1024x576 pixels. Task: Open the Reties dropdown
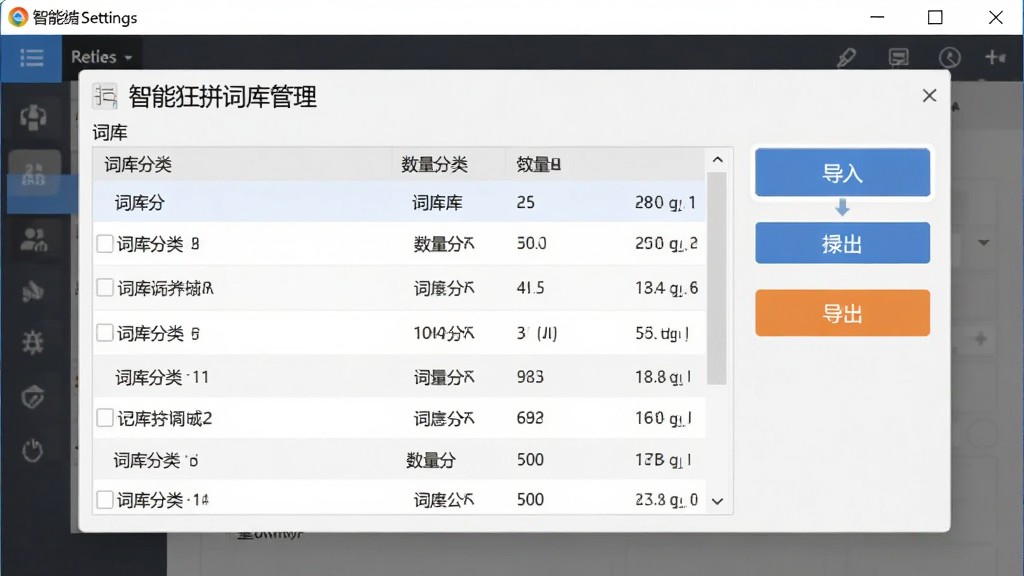[102, 57]
